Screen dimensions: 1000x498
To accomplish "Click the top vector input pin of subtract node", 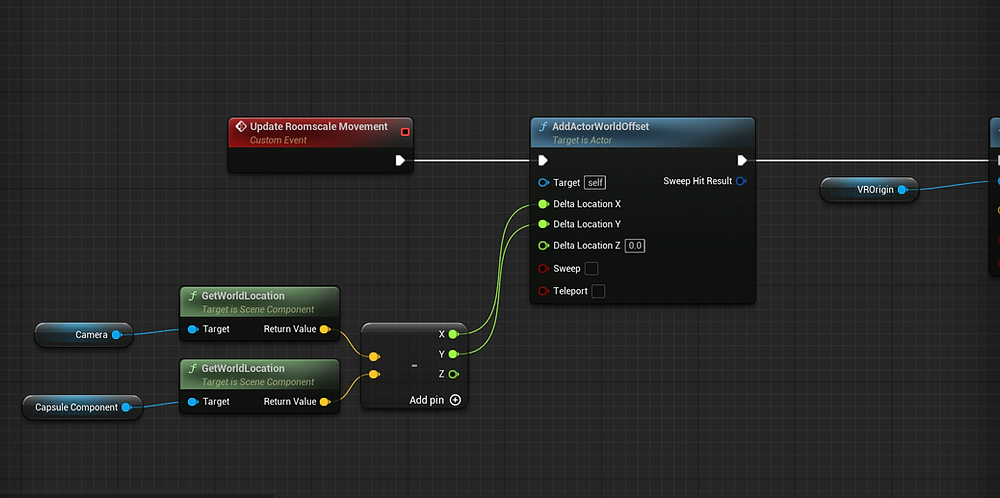I will (374, 356).
